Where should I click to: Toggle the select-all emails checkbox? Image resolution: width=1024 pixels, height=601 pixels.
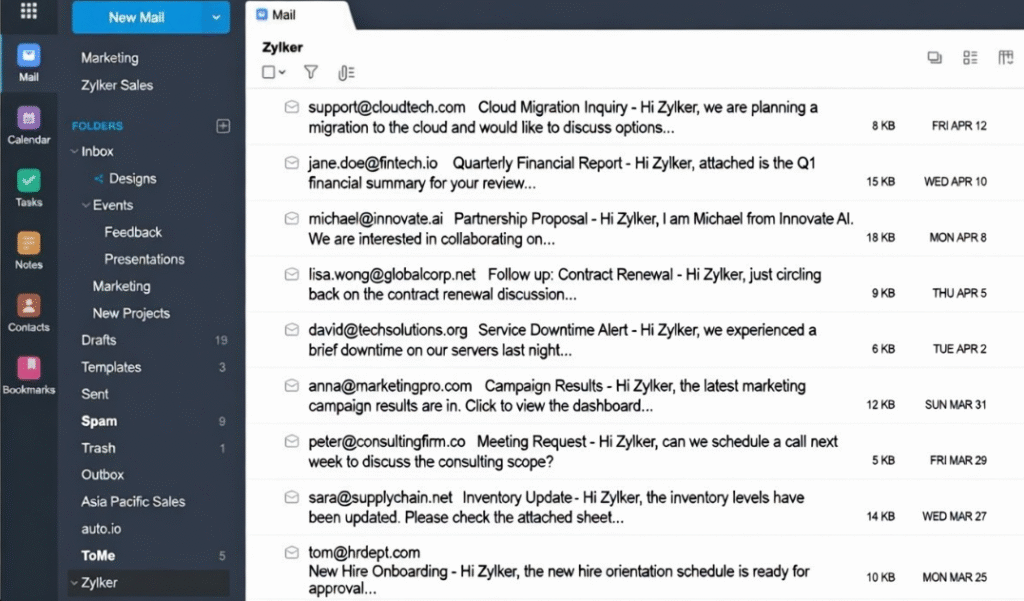coord(270,72)
